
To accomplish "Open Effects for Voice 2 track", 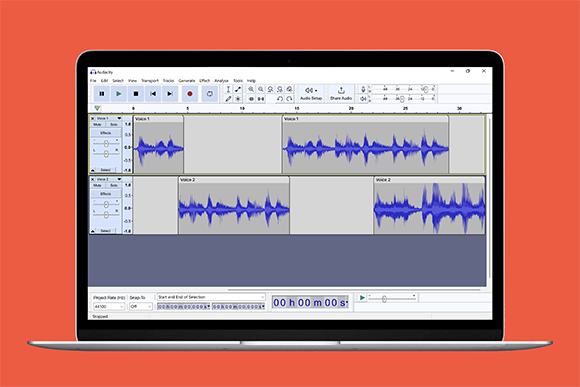I will 106,194.
